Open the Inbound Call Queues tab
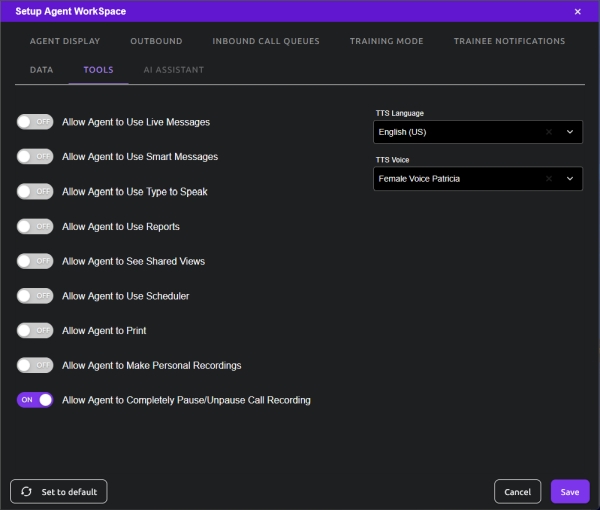600x510 pixels. [x=266, y=41]
